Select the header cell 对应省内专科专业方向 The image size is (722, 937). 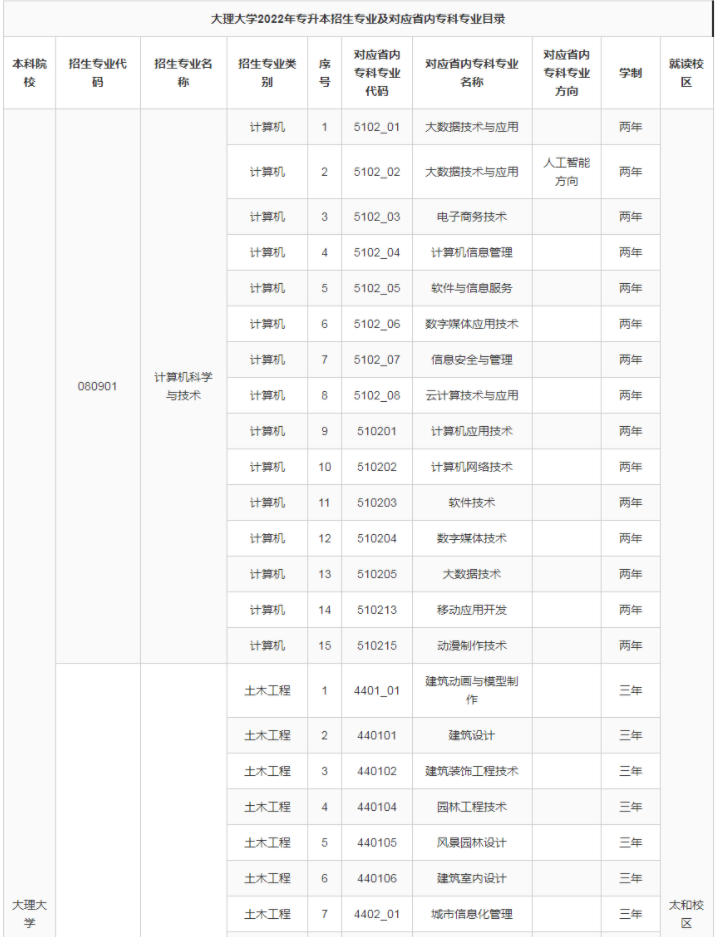coord(567,73)
